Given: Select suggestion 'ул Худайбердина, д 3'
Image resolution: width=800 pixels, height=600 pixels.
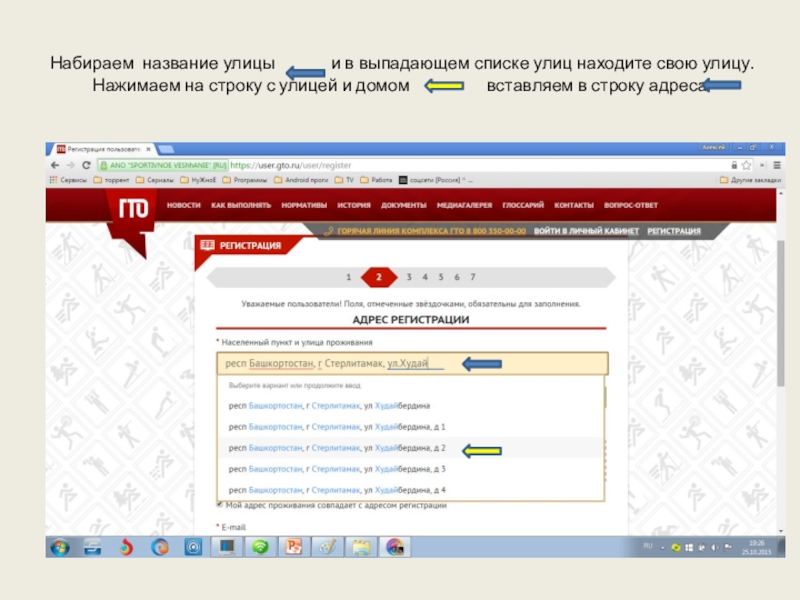Looking at the screenshot, I should 411,468.
